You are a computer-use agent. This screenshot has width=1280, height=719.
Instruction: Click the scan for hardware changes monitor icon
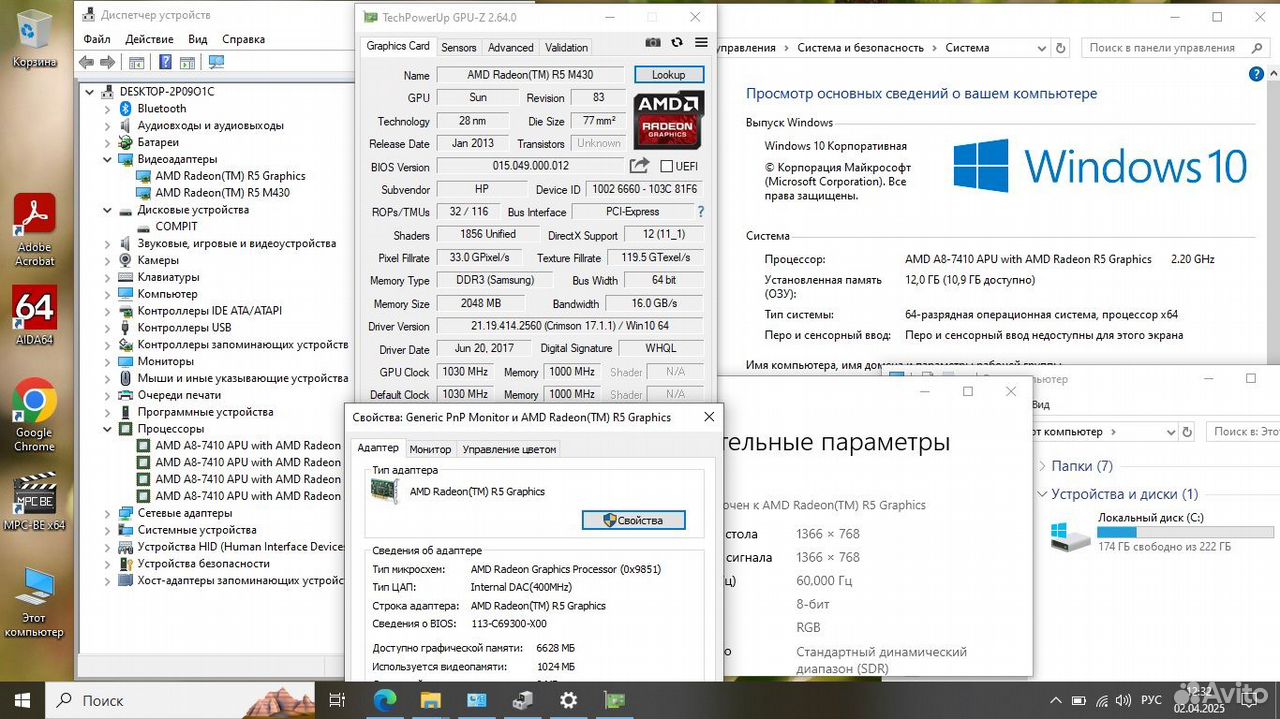(x=215, y=62)
